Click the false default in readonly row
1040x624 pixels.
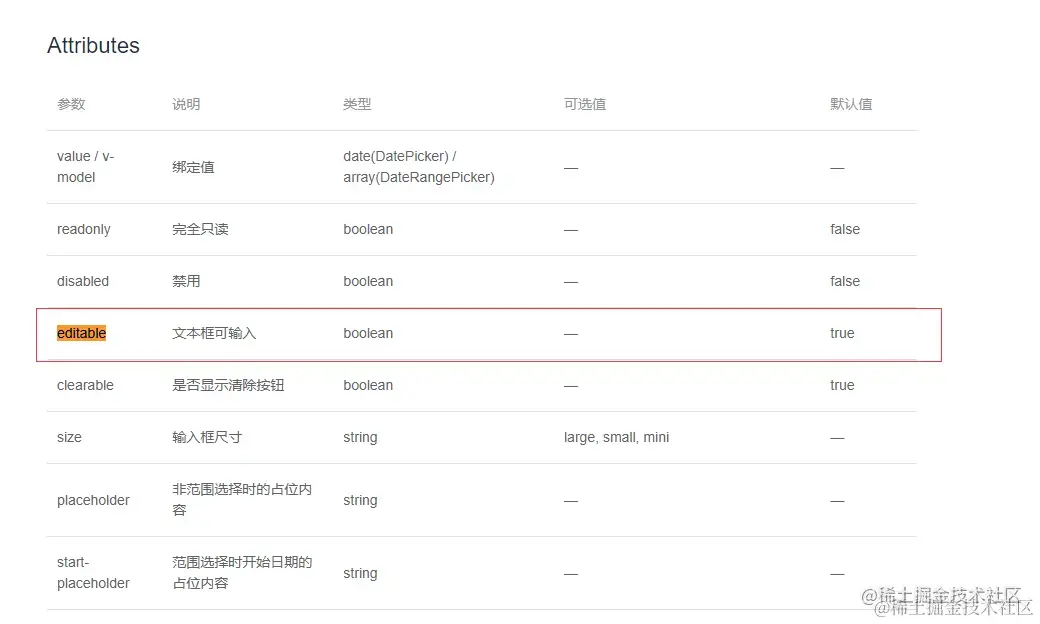(x=845, y=229)
